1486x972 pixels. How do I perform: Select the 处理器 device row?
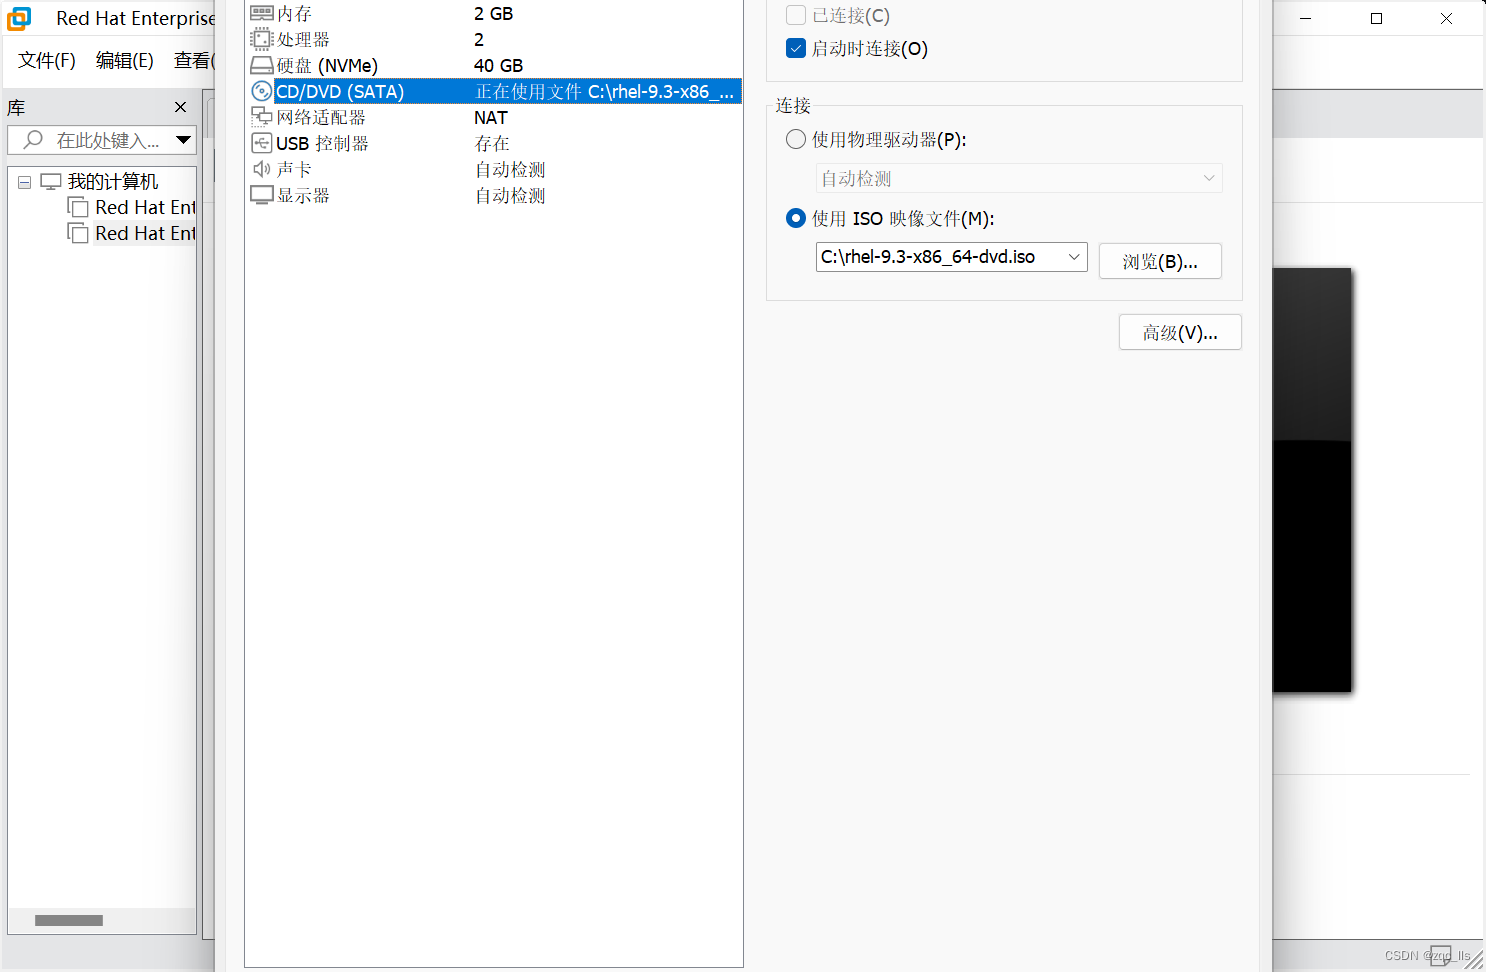(494, 39)
